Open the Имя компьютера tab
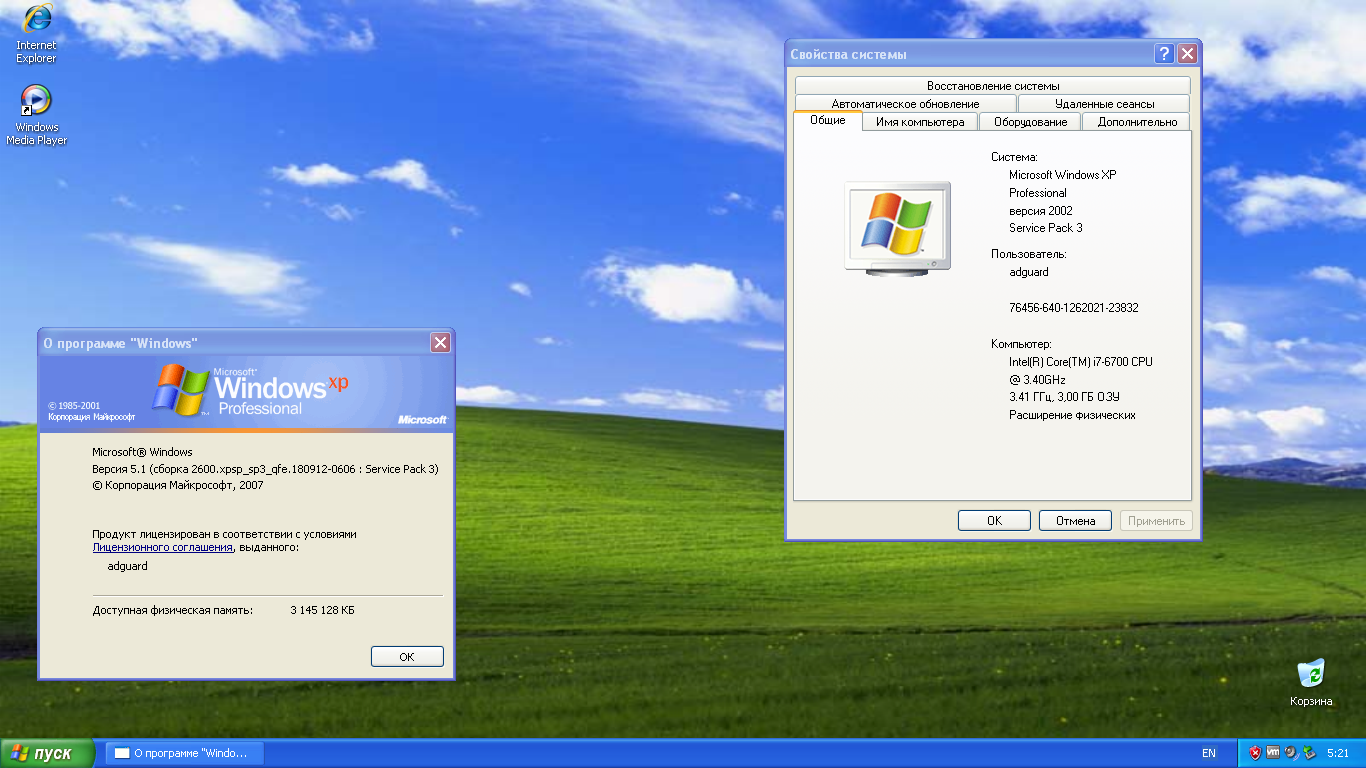Image resolution: width=1366 pixels, height=768 pixels. tap(920, 122)
